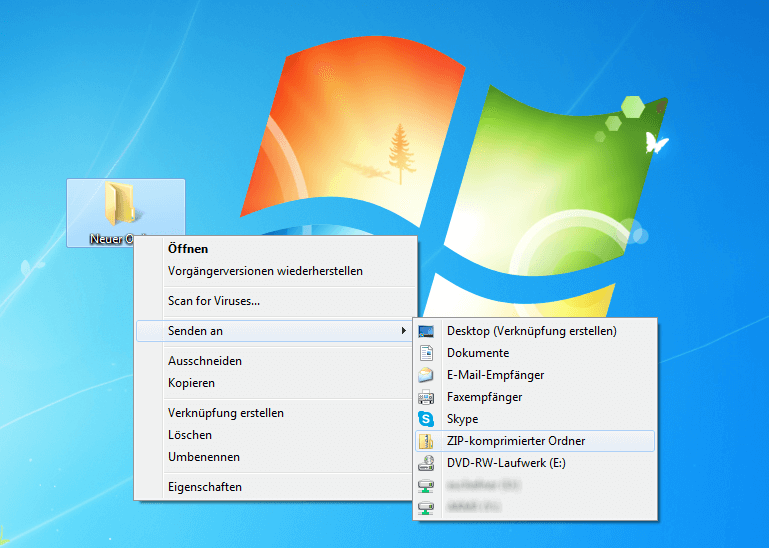Select Kopieren in the context menu
The width and height of the screenshot is (769, 548).
click(x=191, y=383)
